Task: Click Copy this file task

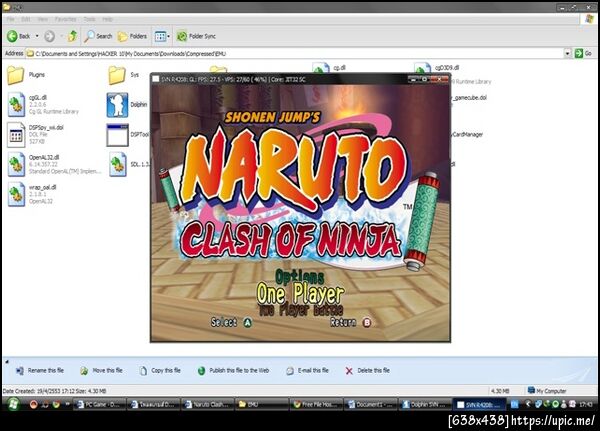Action: (x=160, y=371)
